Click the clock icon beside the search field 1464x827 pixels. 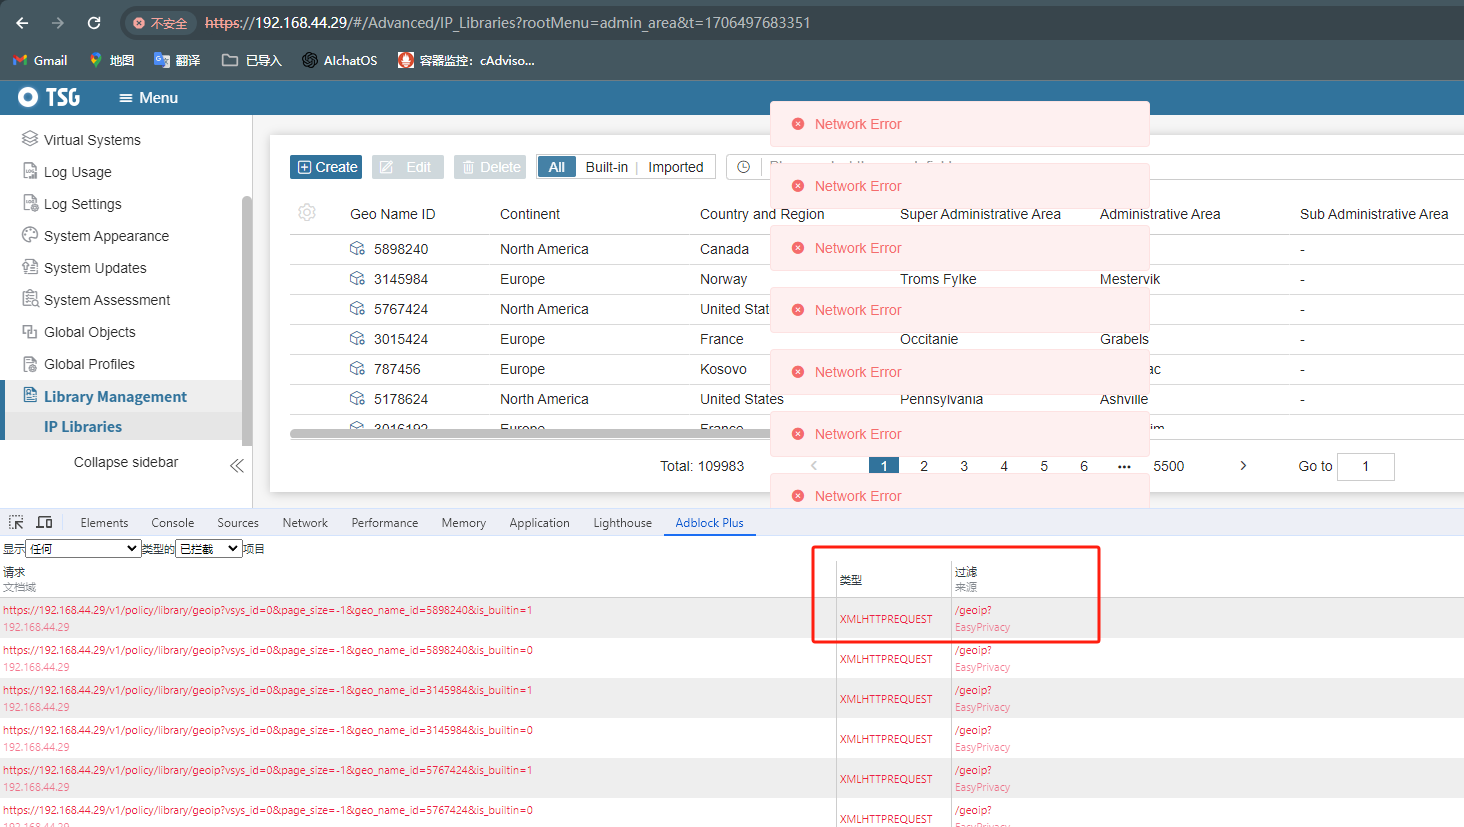(x=743, y=167)
